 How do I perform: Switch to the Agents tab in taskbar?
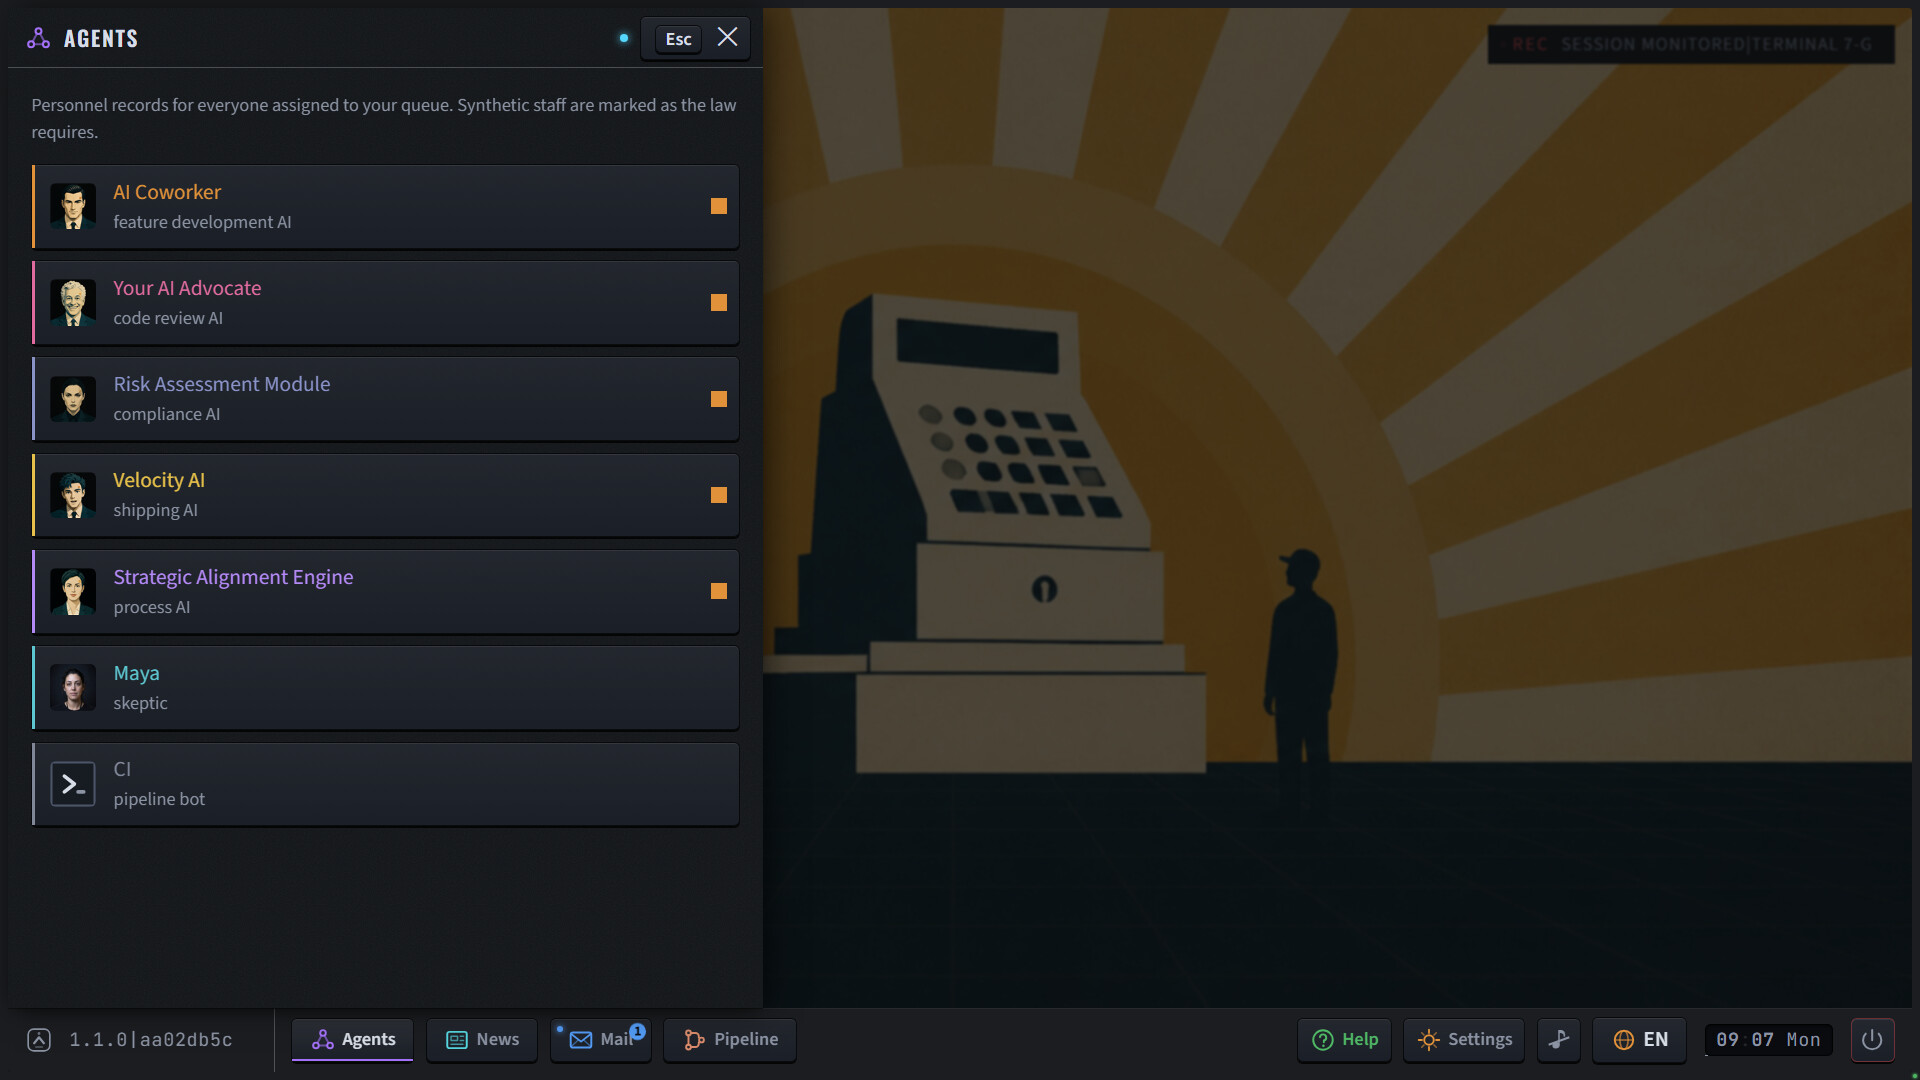click(x=353, y=1040)
